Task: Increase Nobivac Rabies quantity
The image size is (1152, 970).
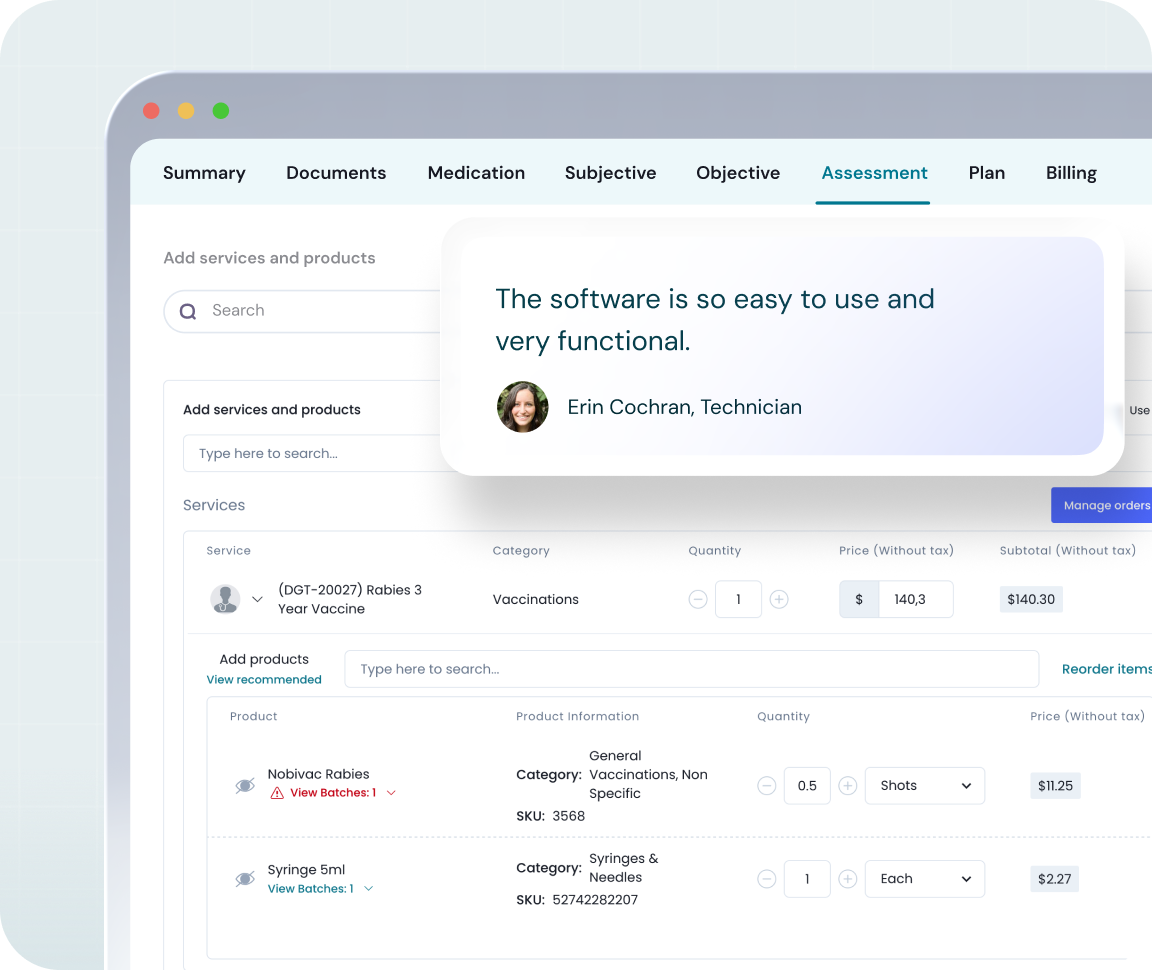Action: coord(848,786)
